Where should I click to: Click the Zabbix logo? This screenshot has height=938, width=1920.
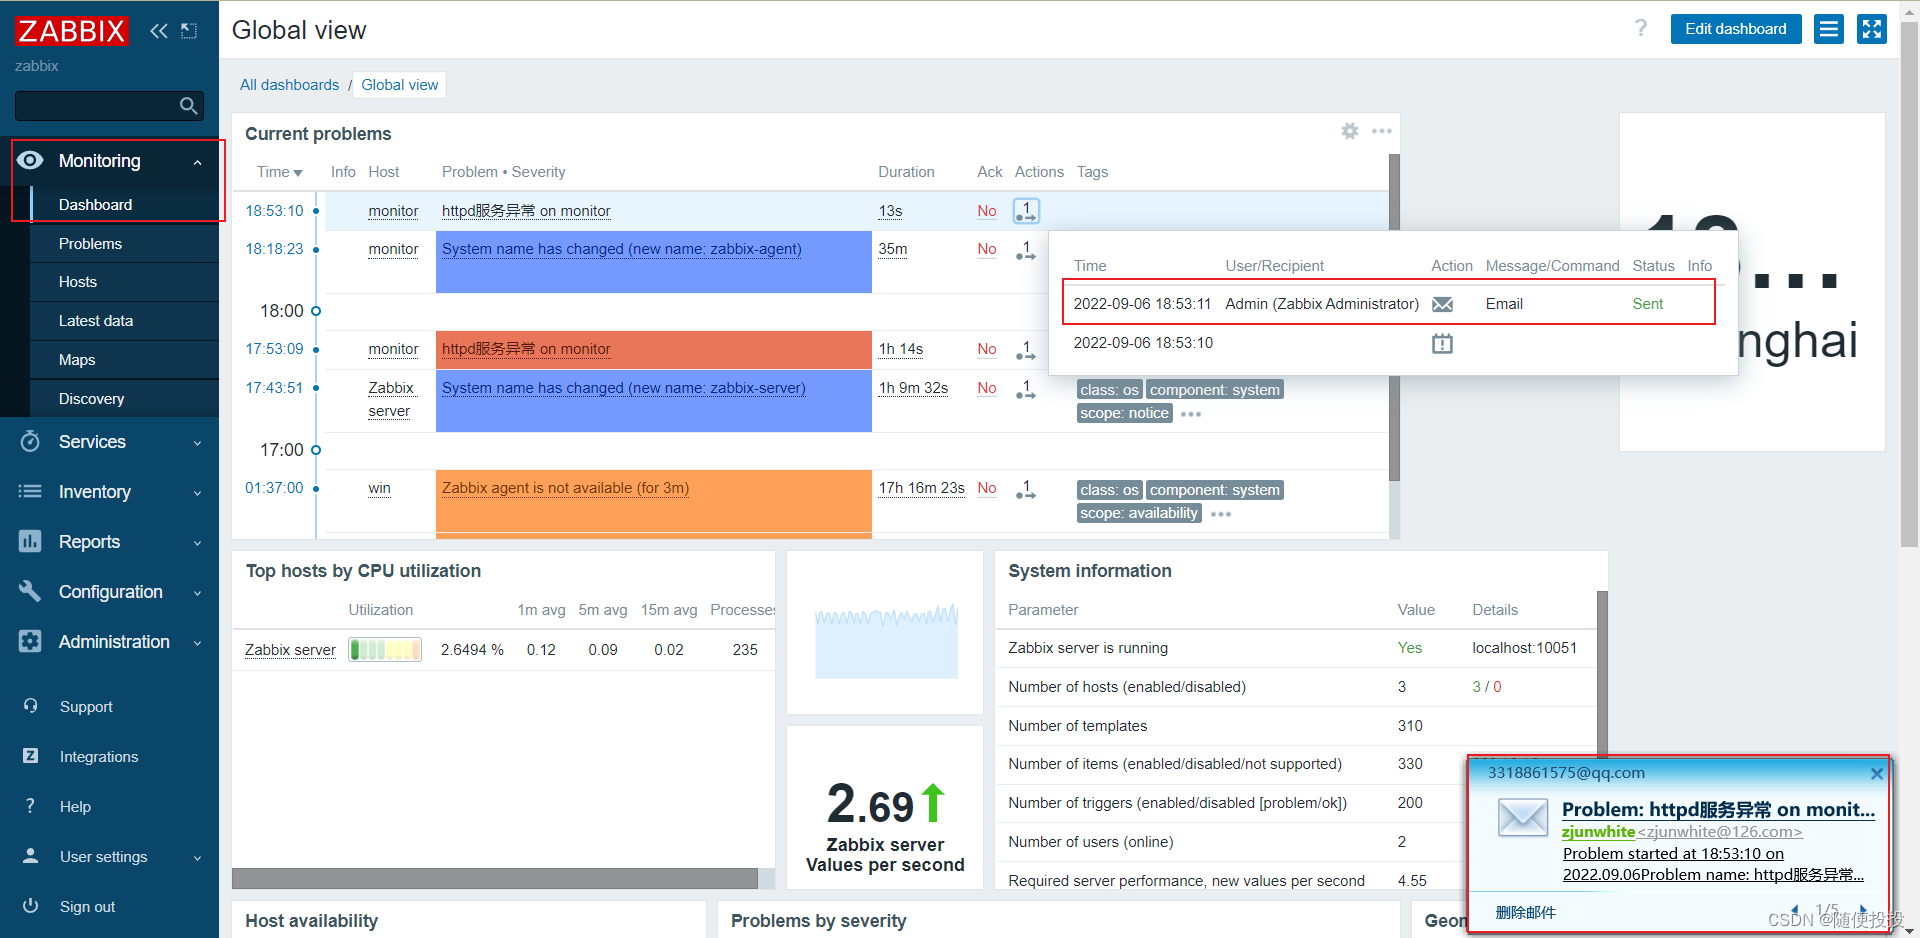pyautogui.click(x=71, y=31)
